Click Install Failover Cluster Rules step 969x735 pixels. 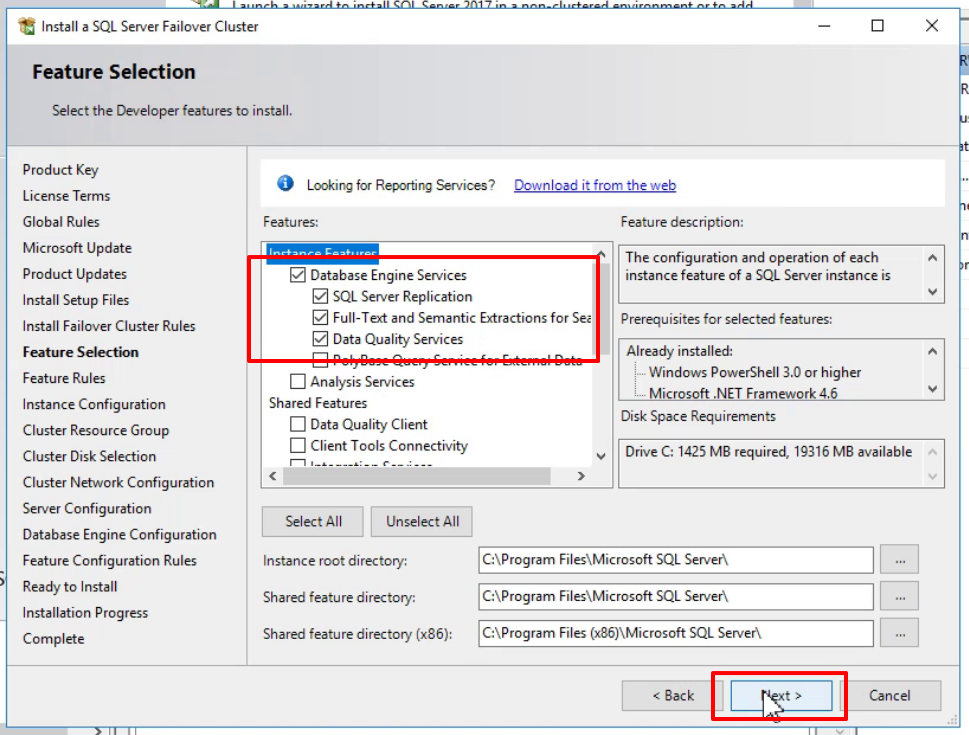click(109, 326)
